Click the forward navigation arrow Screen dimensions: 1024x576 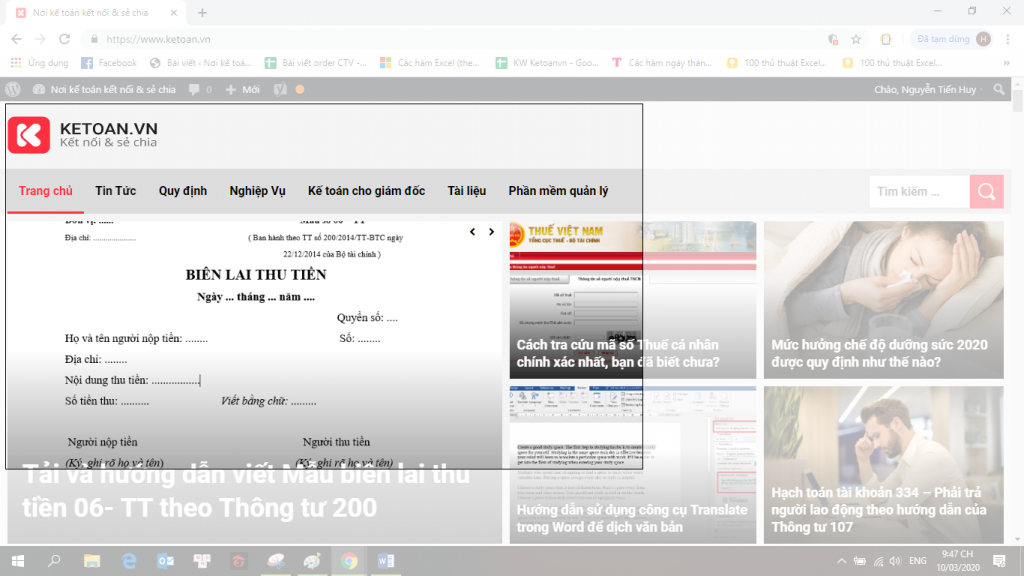pos(40,39)
